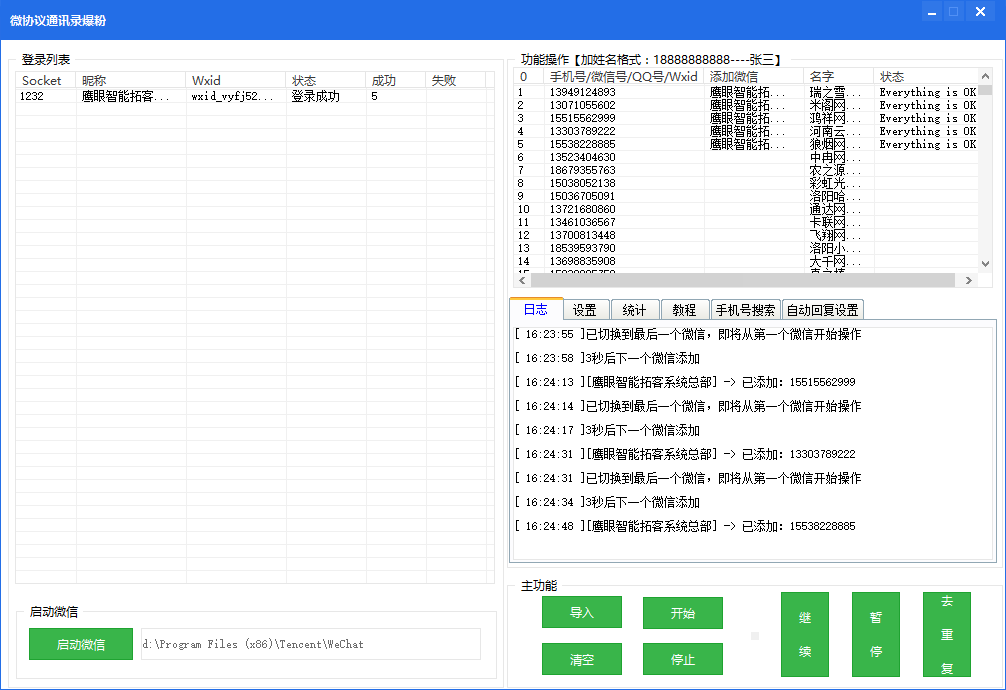Select phone number 13949124893

click(x=583, y=92)
